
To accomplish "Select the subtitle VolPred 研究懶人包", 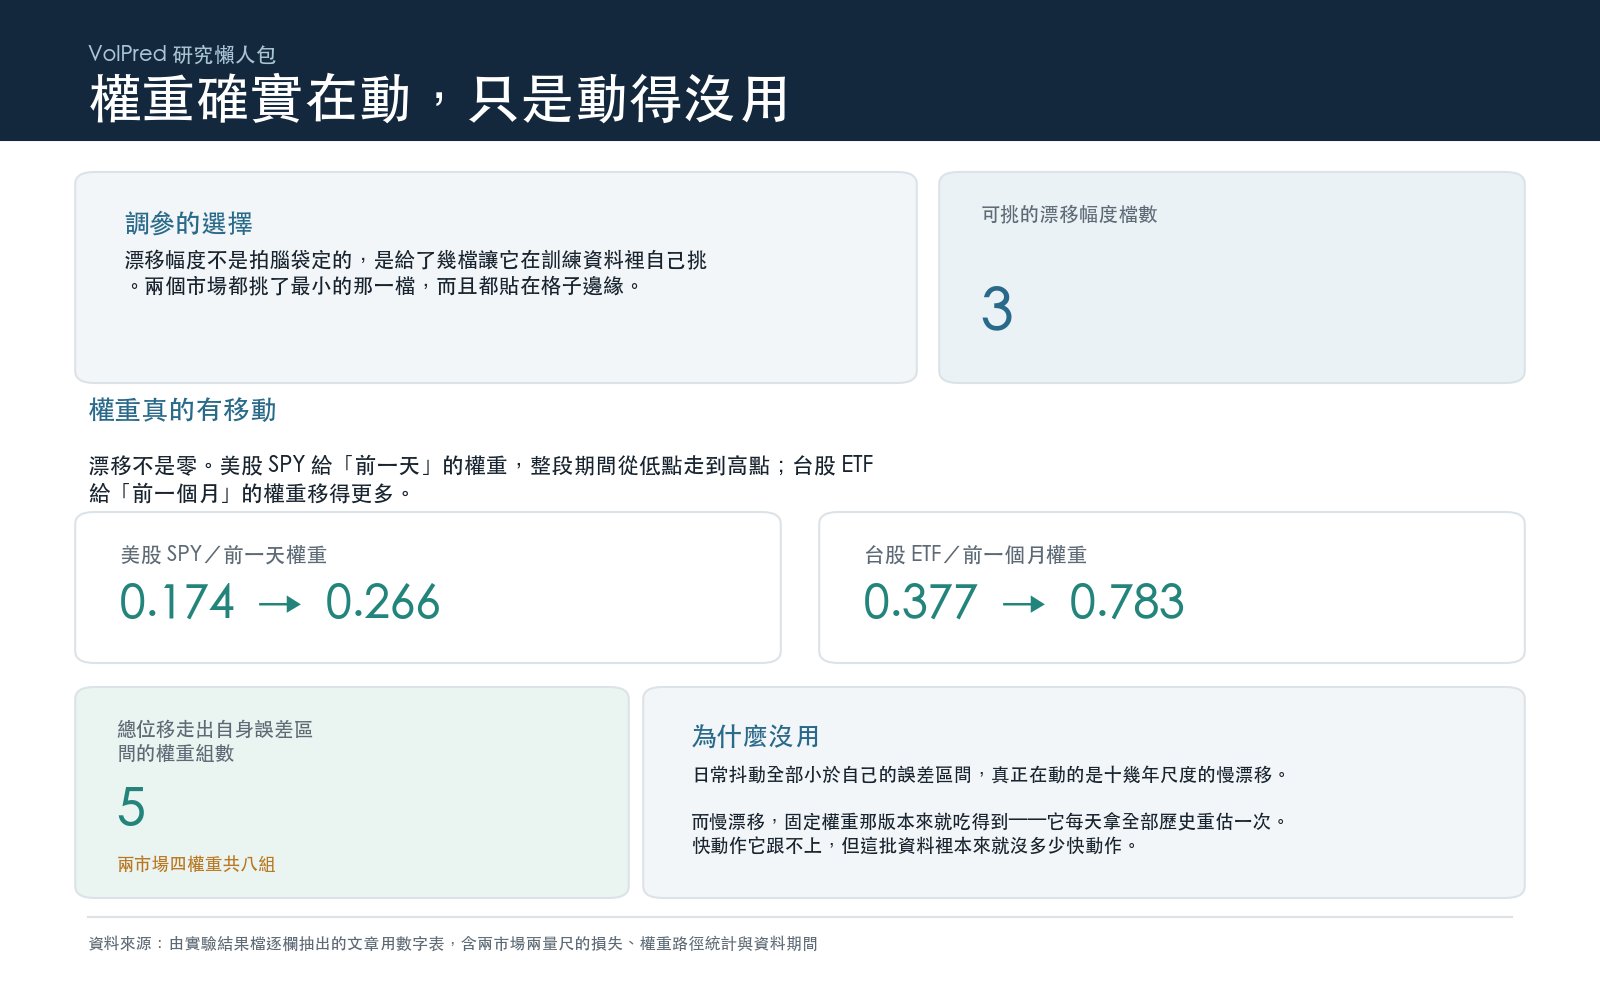I will (182, 54).
